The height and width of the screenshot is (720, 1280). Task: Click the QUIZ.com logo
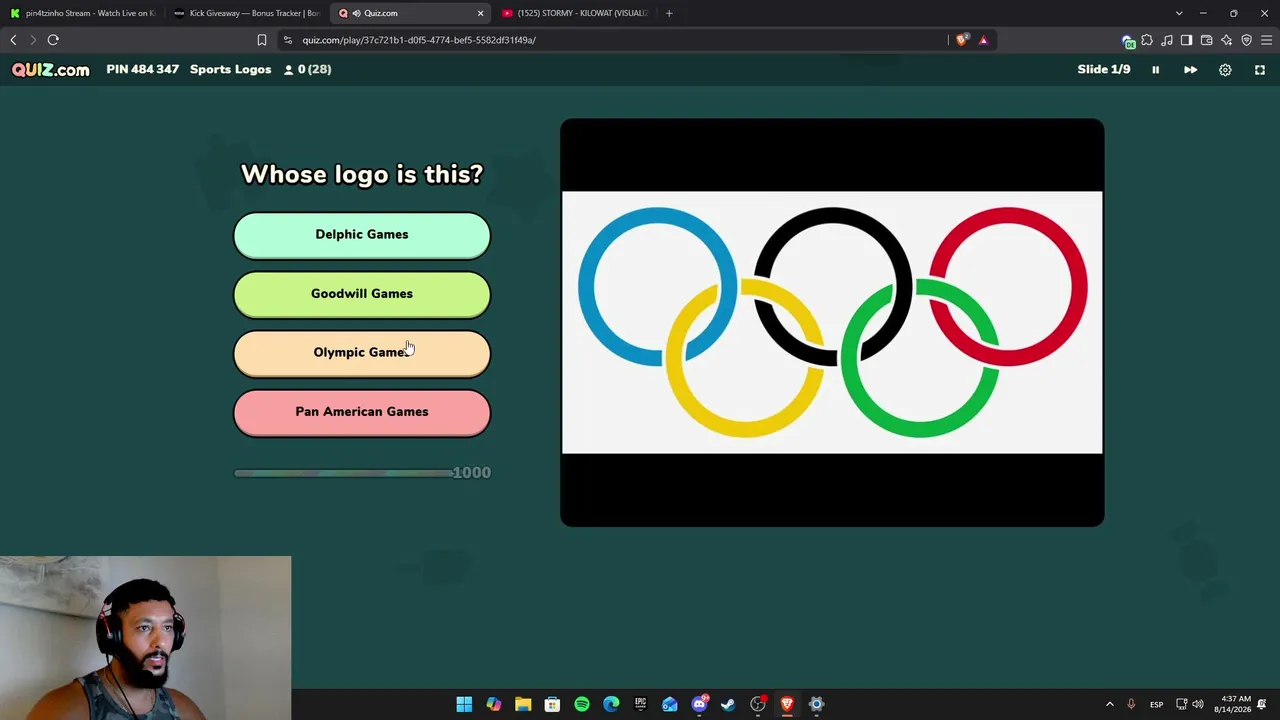tap(50, 69)
